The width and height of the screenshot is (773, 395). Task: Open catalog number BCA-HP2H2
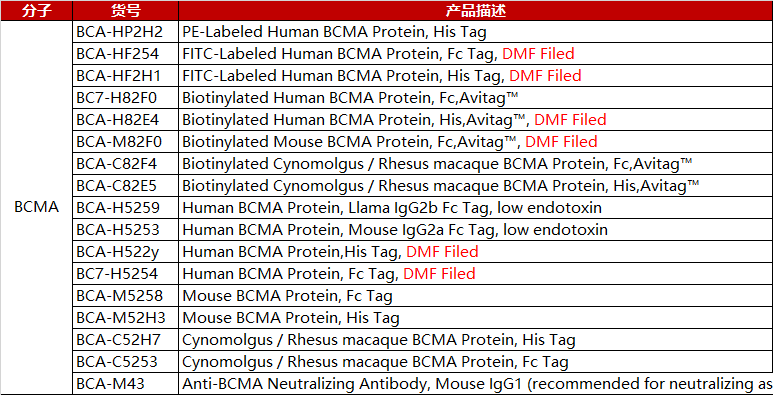pos(125,32)
